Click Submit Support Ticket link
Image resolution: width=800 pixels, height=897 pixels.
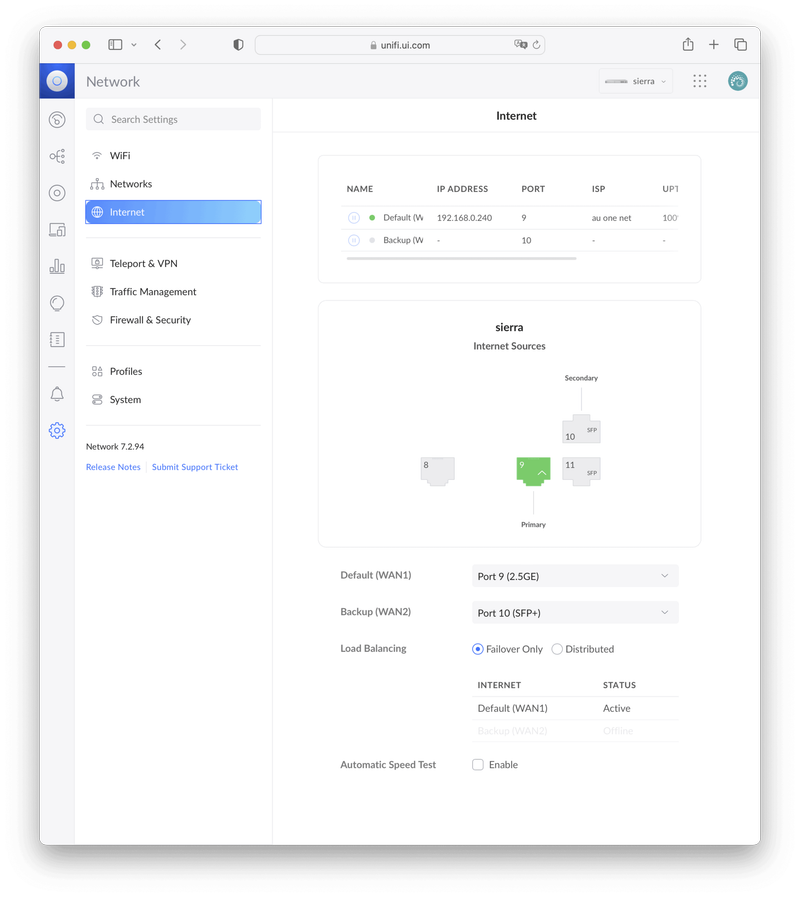click(195, 467)
